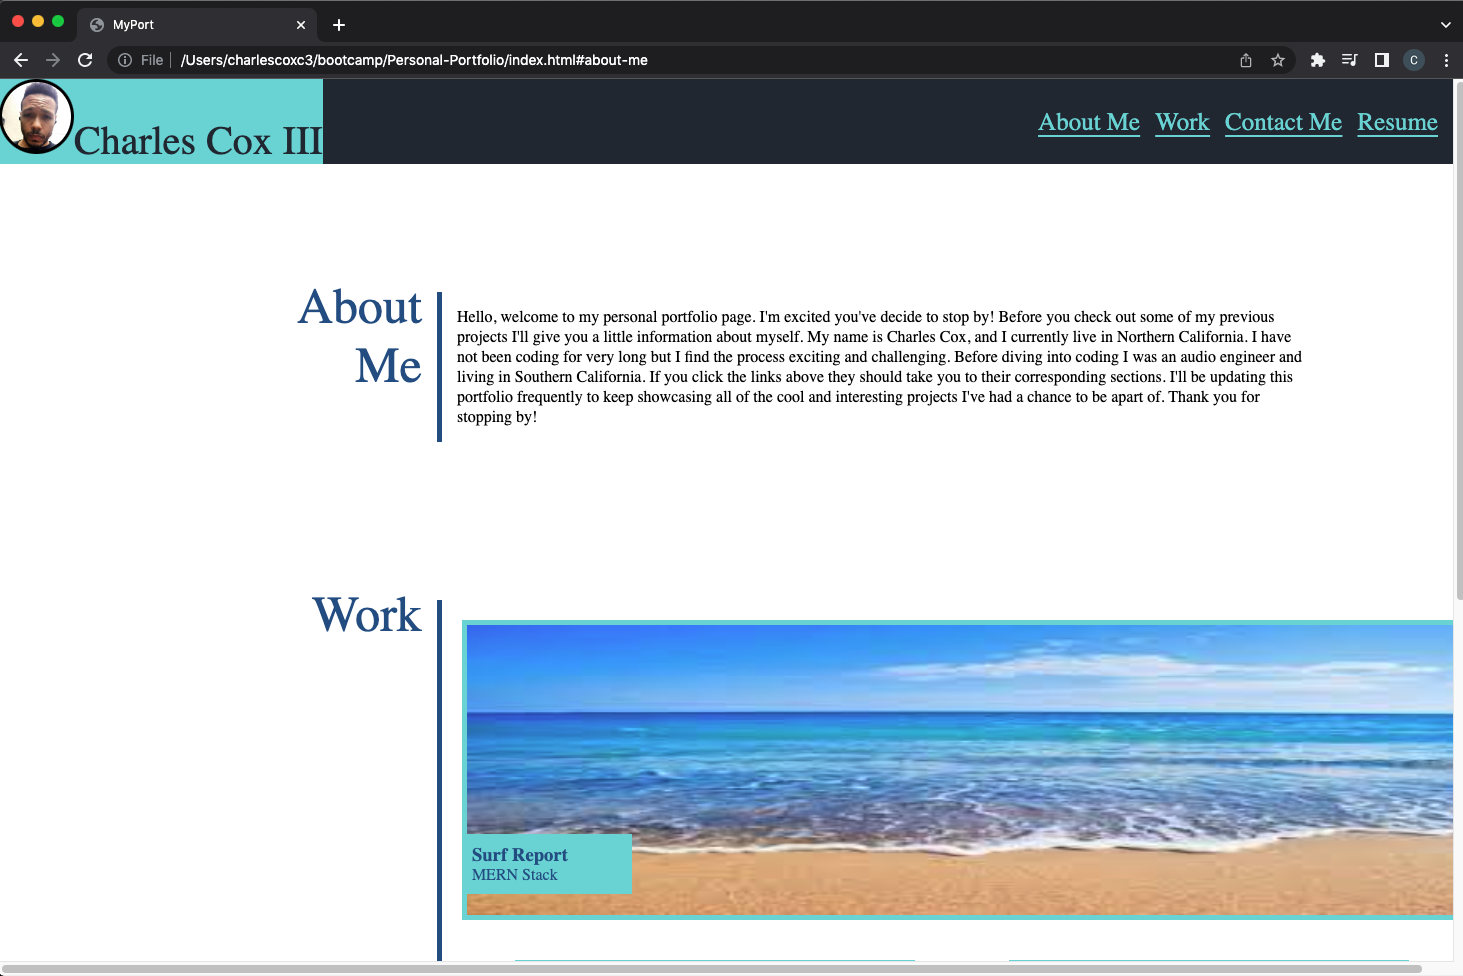The height and width of the screenshot is (976, 1463).
Task: Open the site info icon beside File
Action: tap(125, 60)
